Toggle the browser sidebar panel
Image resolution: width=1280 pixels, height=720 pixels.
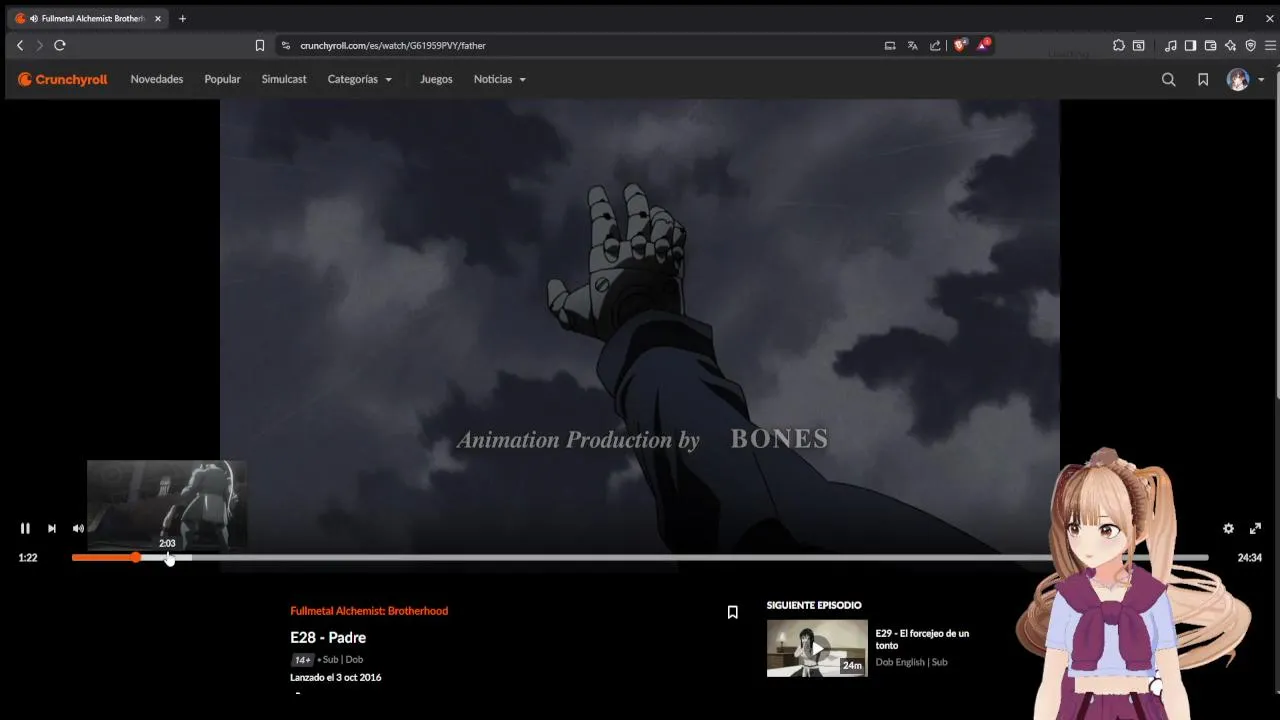(x=1190, y=45)
